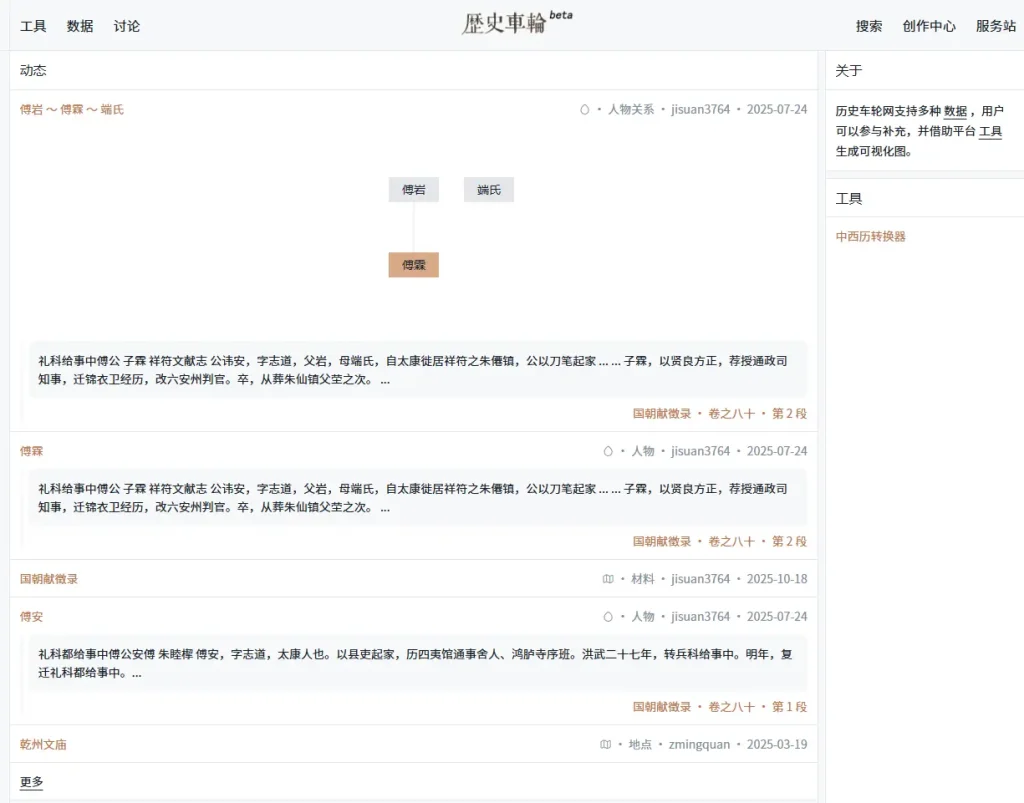Open the 国朝献徵录 material entry title
Screen dimensions: 1024x803
49,579
